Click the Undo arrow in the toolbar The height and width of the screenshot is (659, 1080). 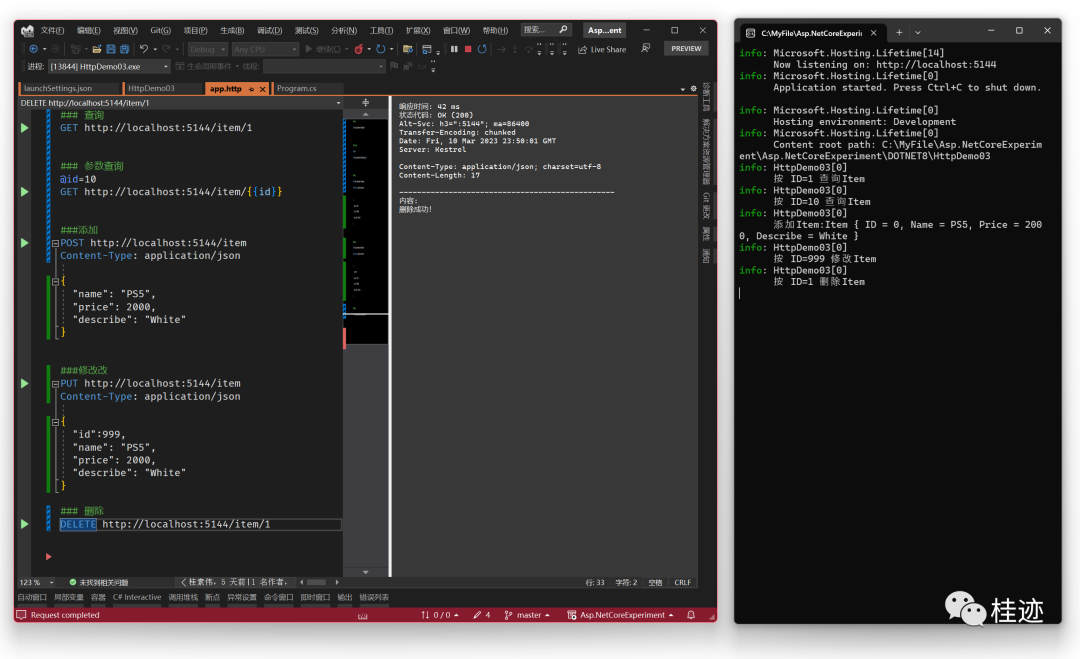pyautogui.click(x=144, y=49)
